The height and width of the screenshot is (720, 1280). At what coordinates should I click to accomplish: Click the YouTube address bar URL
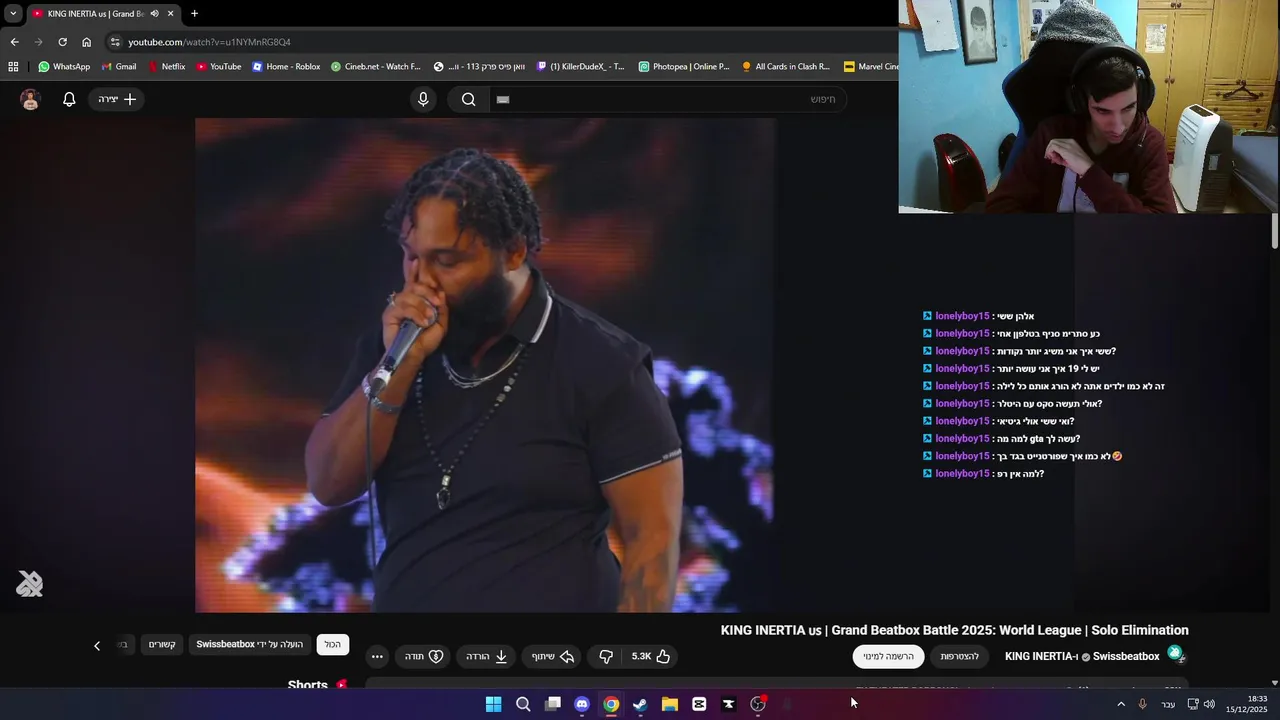pyautogui.click(x=209, y=42)
